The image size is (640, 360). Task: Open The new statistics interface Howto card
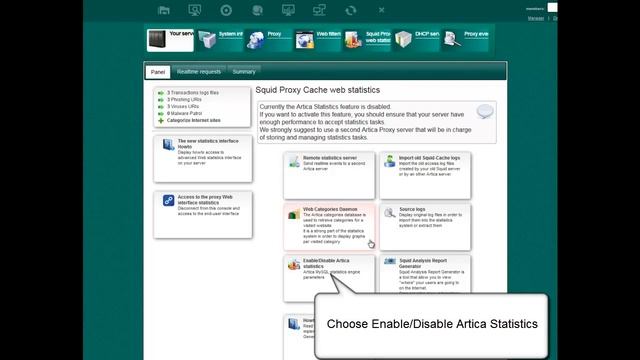pyautogui.click(x=203, y=159)
